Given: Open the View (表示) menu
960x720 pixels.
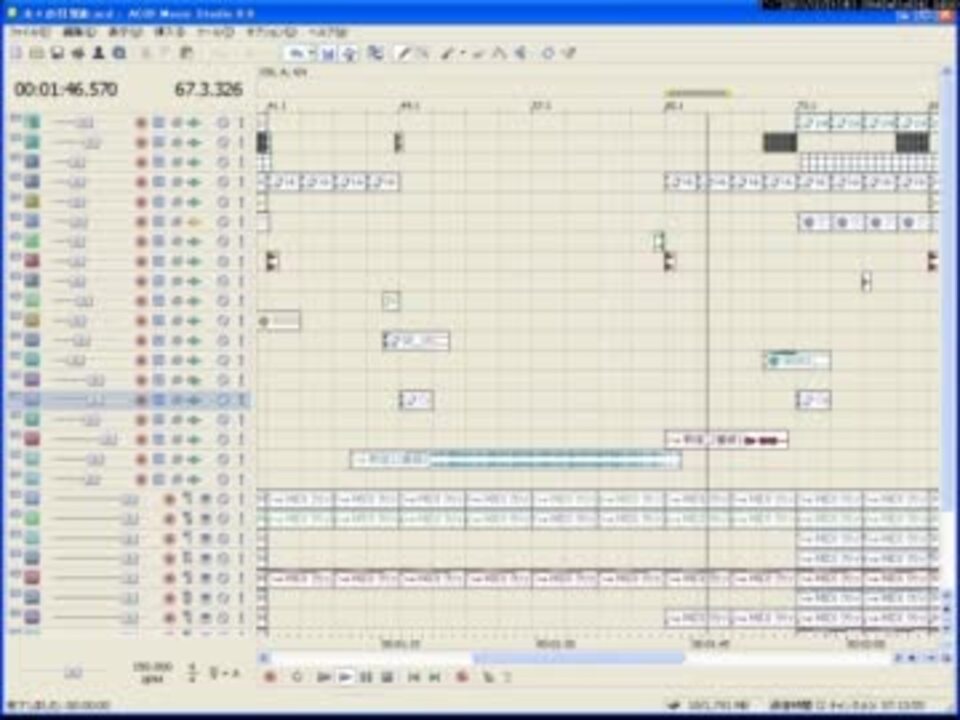Looking at the screenshot, I should click(125, 32).
